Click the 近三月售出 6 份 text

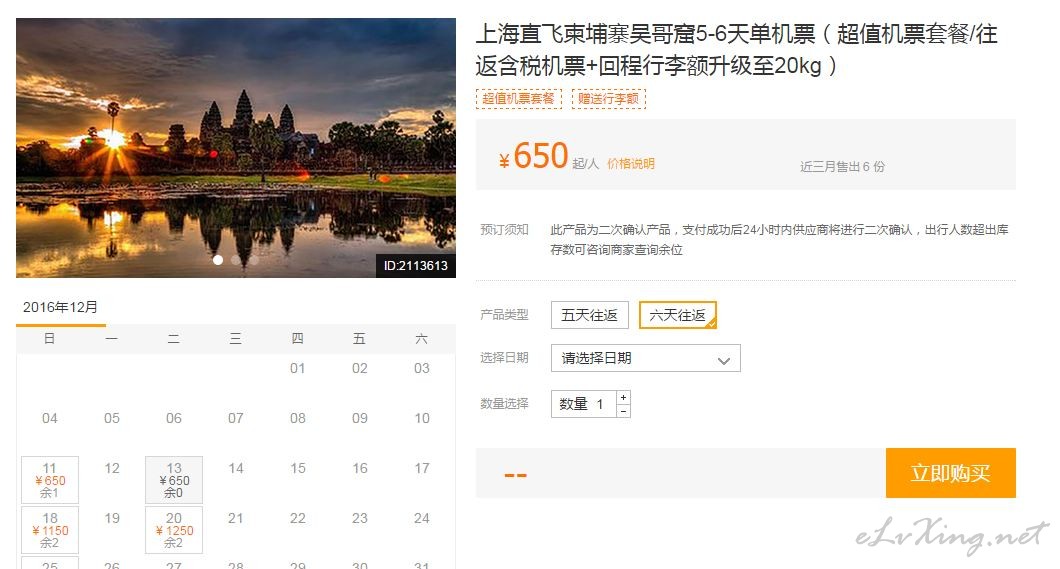coord(842,166)
